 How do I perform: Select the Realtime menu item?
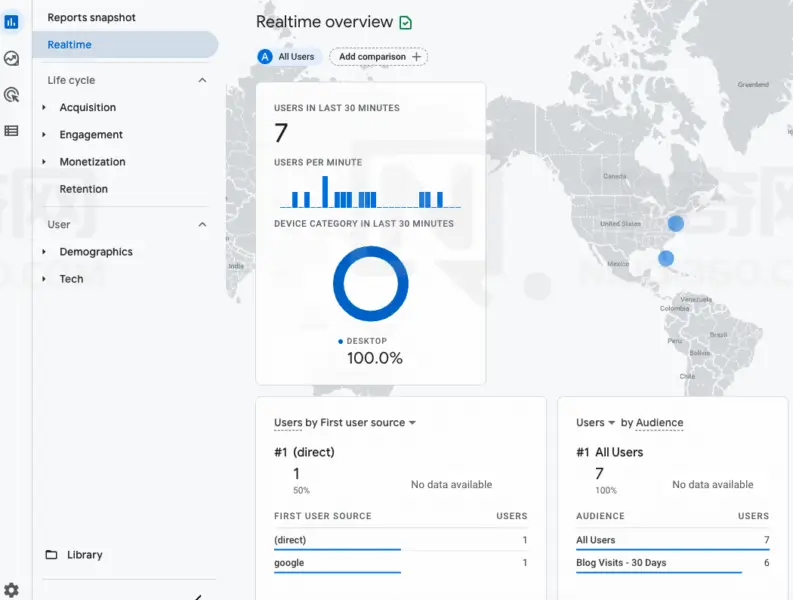(x=125, y=45)
